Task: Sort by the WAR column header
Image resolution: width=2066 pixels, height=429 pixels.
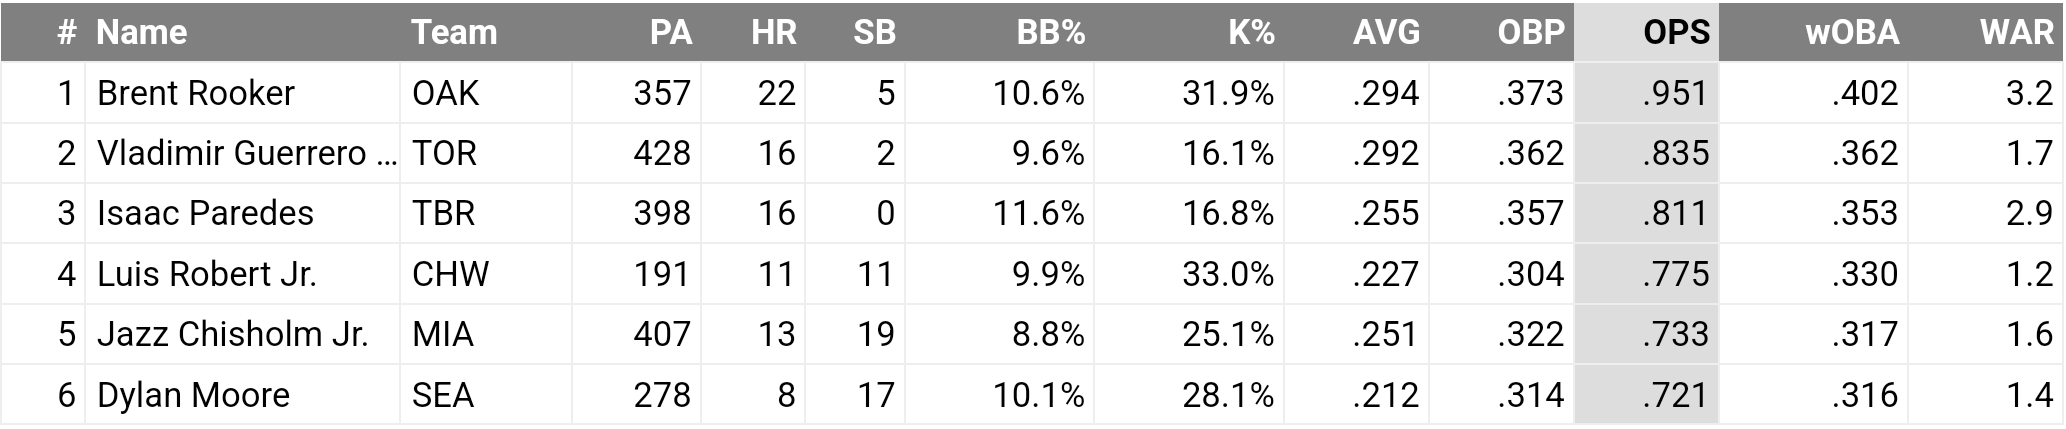Action: 2016,32
